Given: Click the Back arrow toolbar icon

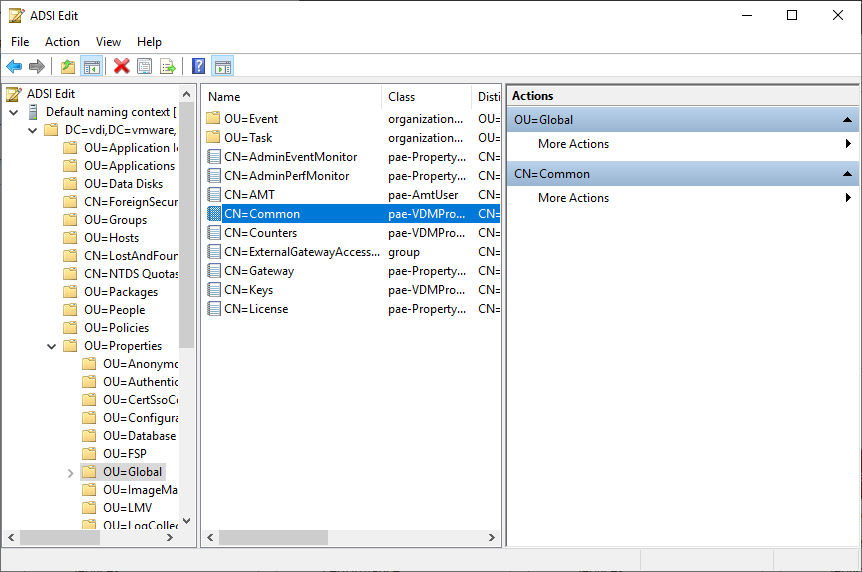Looking at the screenshot, I should (14, 67).
